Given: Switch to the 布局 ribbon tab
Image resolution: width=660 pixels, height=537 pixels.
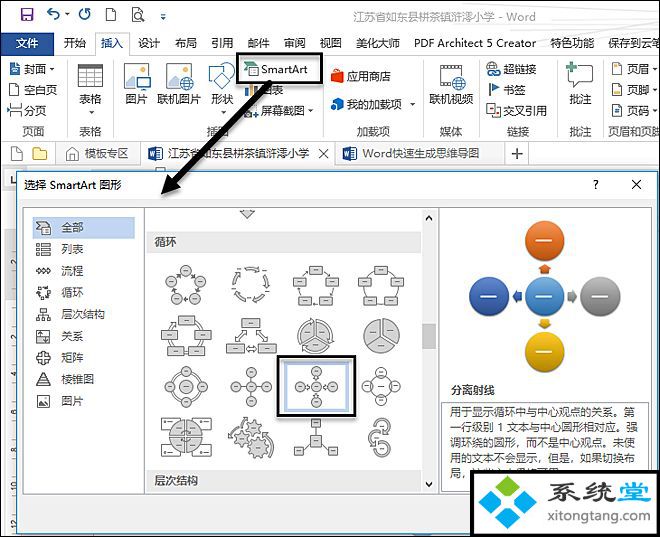Looking at the screenshot, I should [186, 43].
